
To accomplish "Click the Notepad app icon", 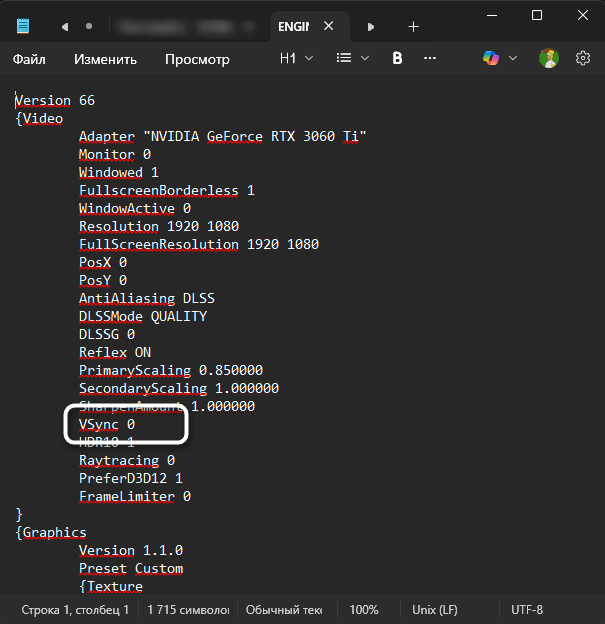I will tap(23, 26).
